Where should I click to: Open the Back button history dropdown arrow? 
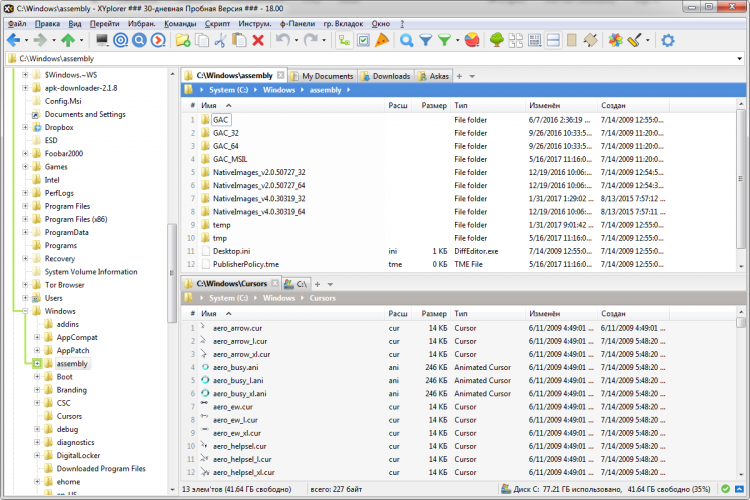click(26, 41)
